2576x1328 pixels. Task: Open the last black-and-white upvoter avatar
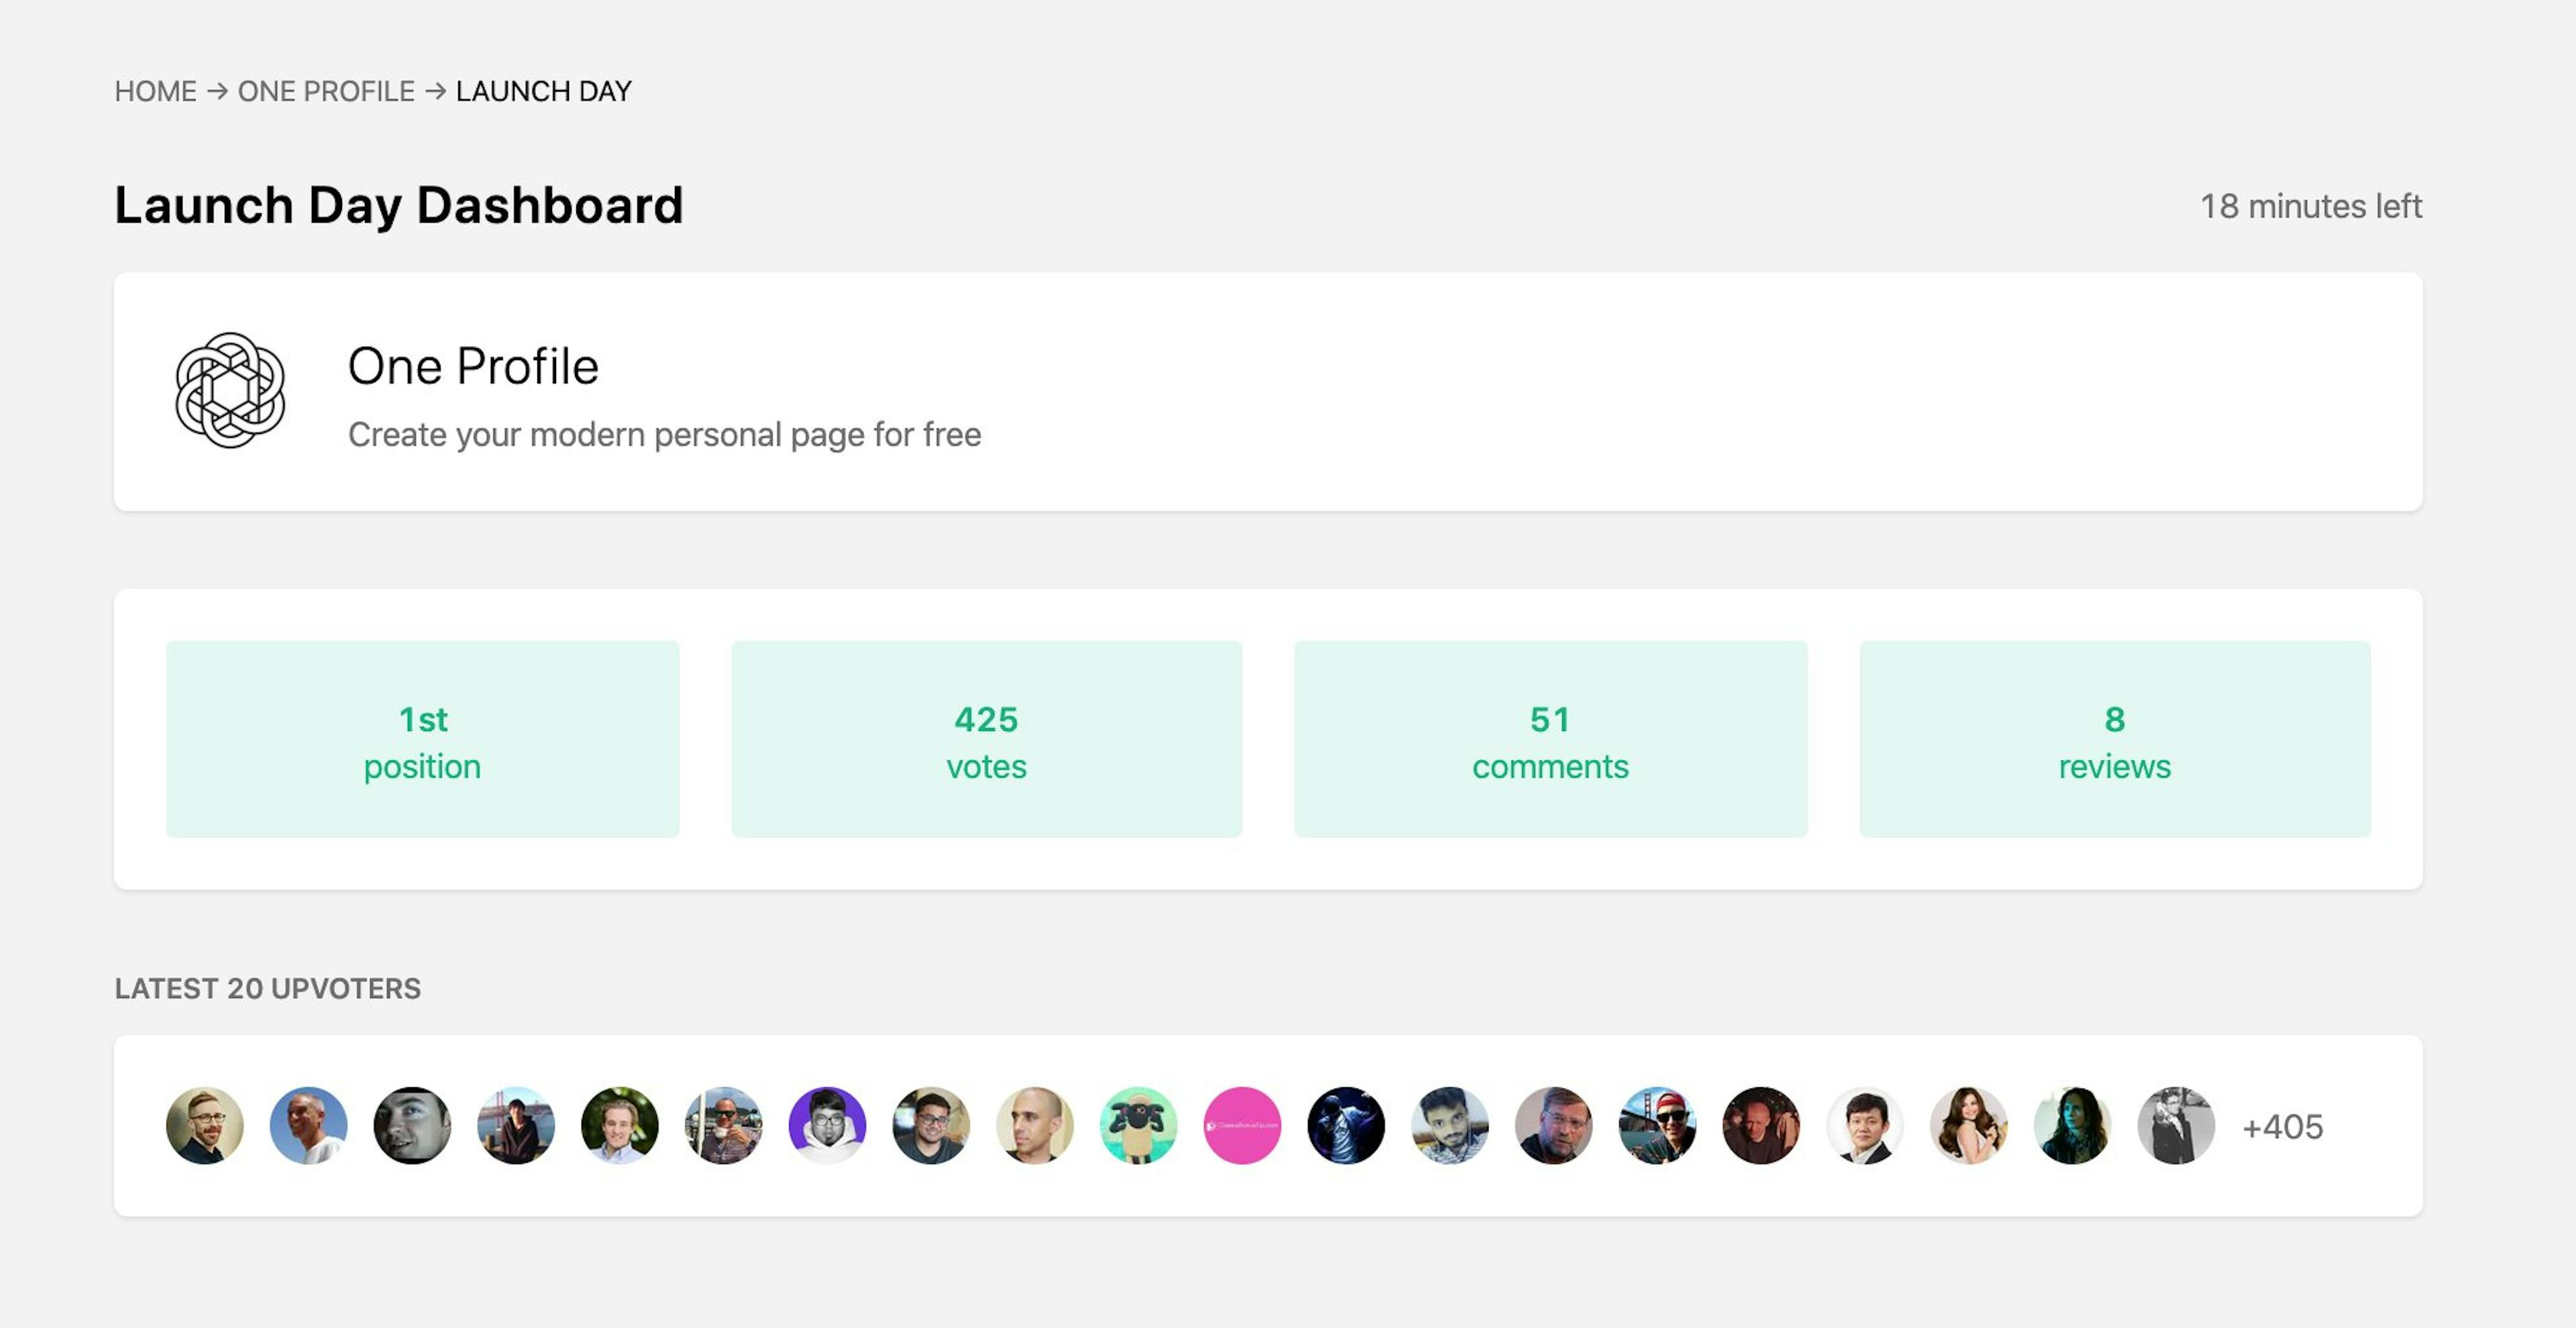[x=2176, y=1125]
